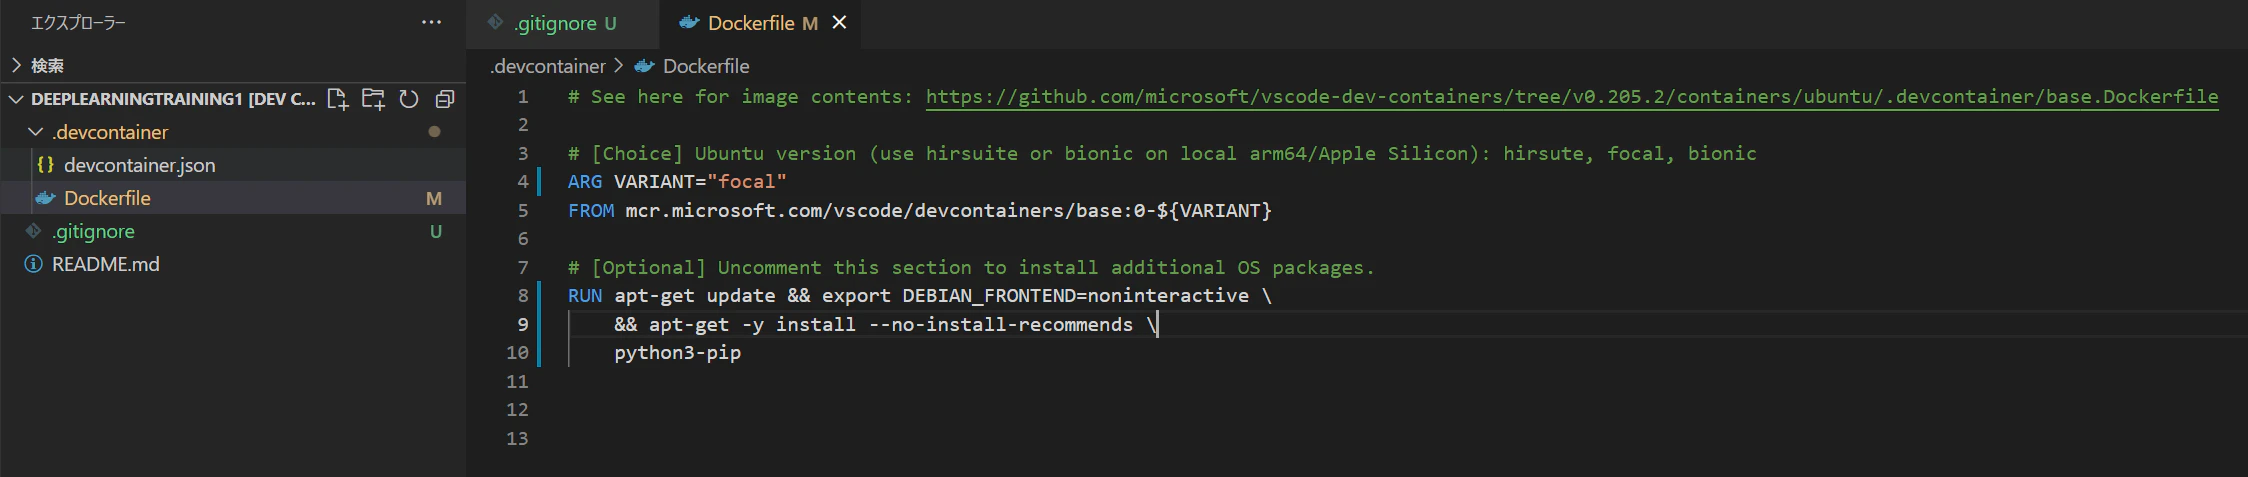Image resolution: width=2248 pixels, height=477 pixels.
Task: Click .devcontainer breadcrumb segment
Action: click(548, 66)
